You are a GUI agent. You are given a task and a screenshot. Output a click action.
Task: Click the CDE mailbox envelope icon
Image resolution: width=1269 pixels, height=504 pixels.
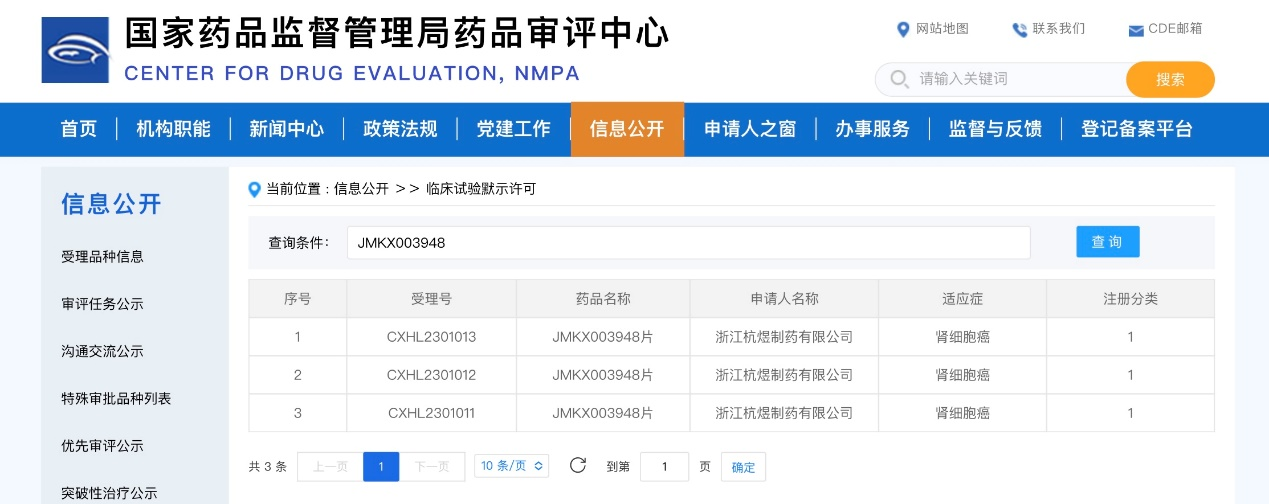1135,30
